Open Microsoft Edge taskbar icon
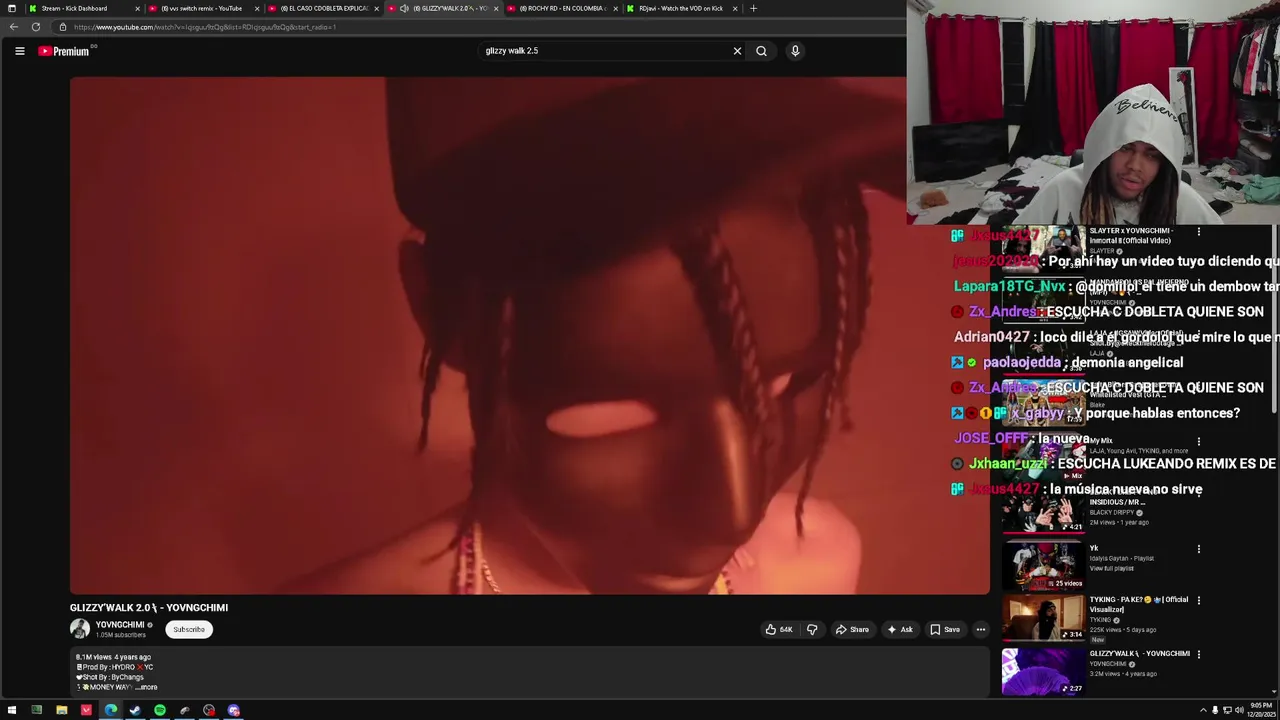Image resolution: width=1280 pixels, height=720 pixels. [x=111, y=711]
